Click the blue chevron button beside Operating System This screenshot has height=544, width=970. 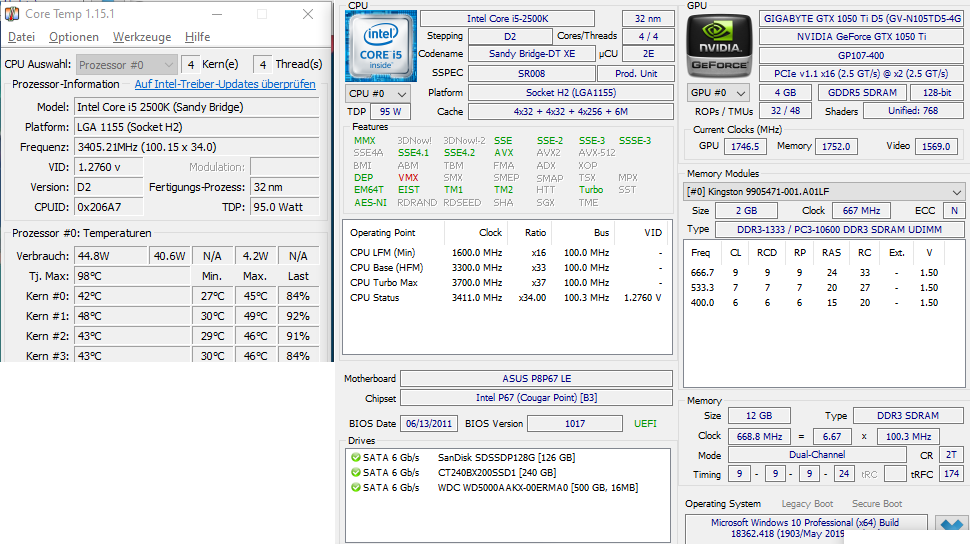(x=951, y=523)
